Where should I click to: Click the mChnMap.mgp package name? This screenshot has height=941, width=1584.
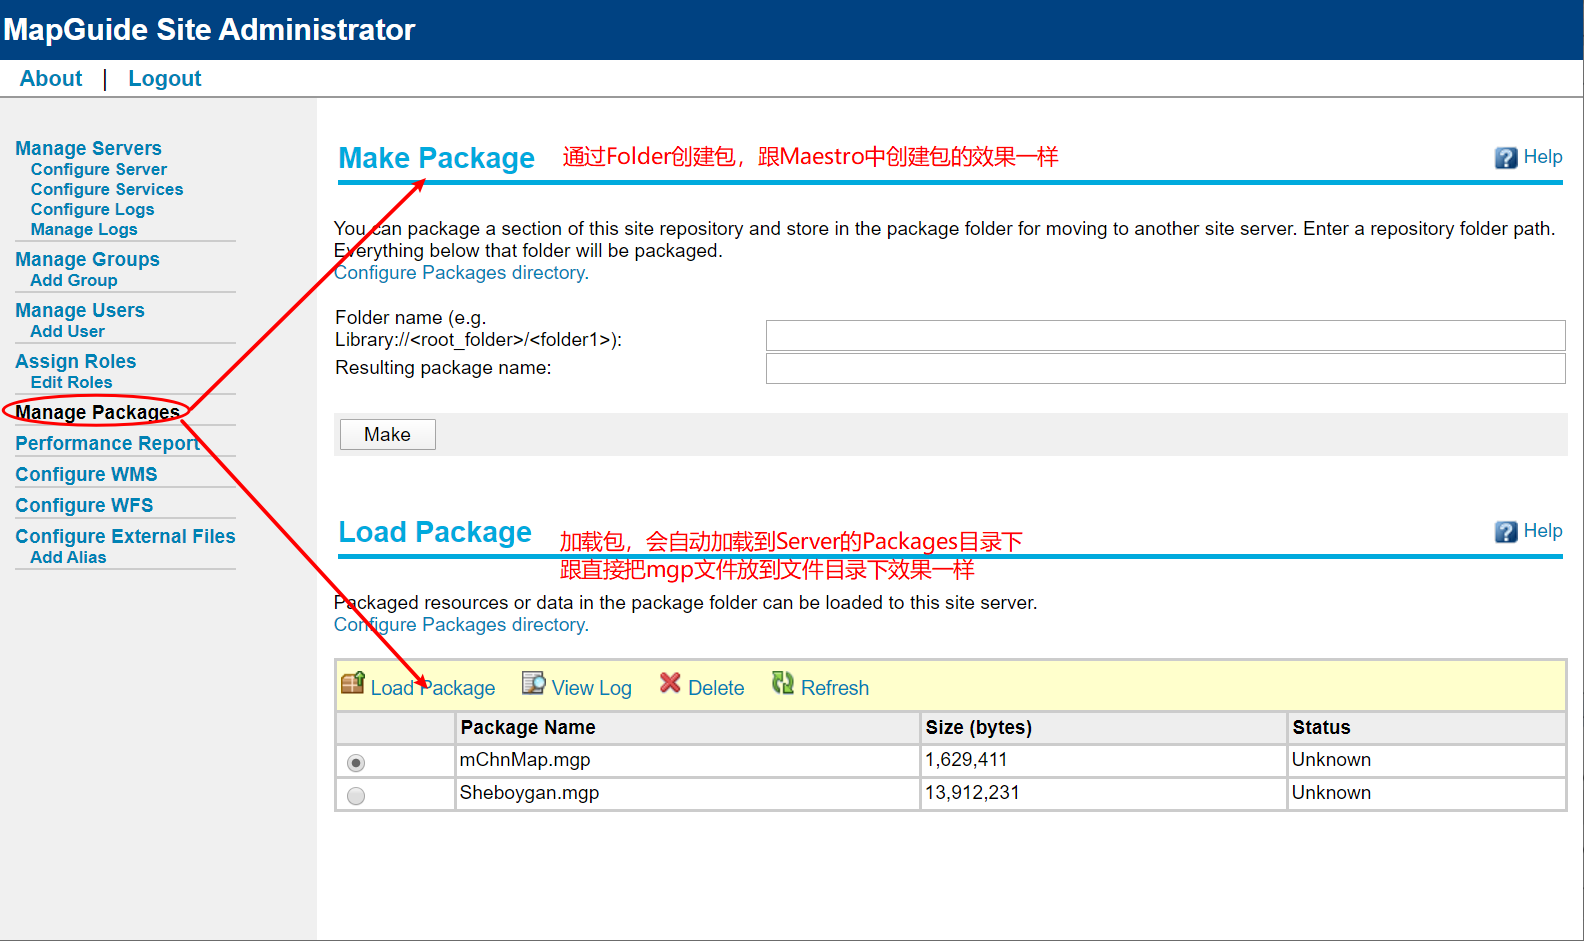tap(525, 760)
